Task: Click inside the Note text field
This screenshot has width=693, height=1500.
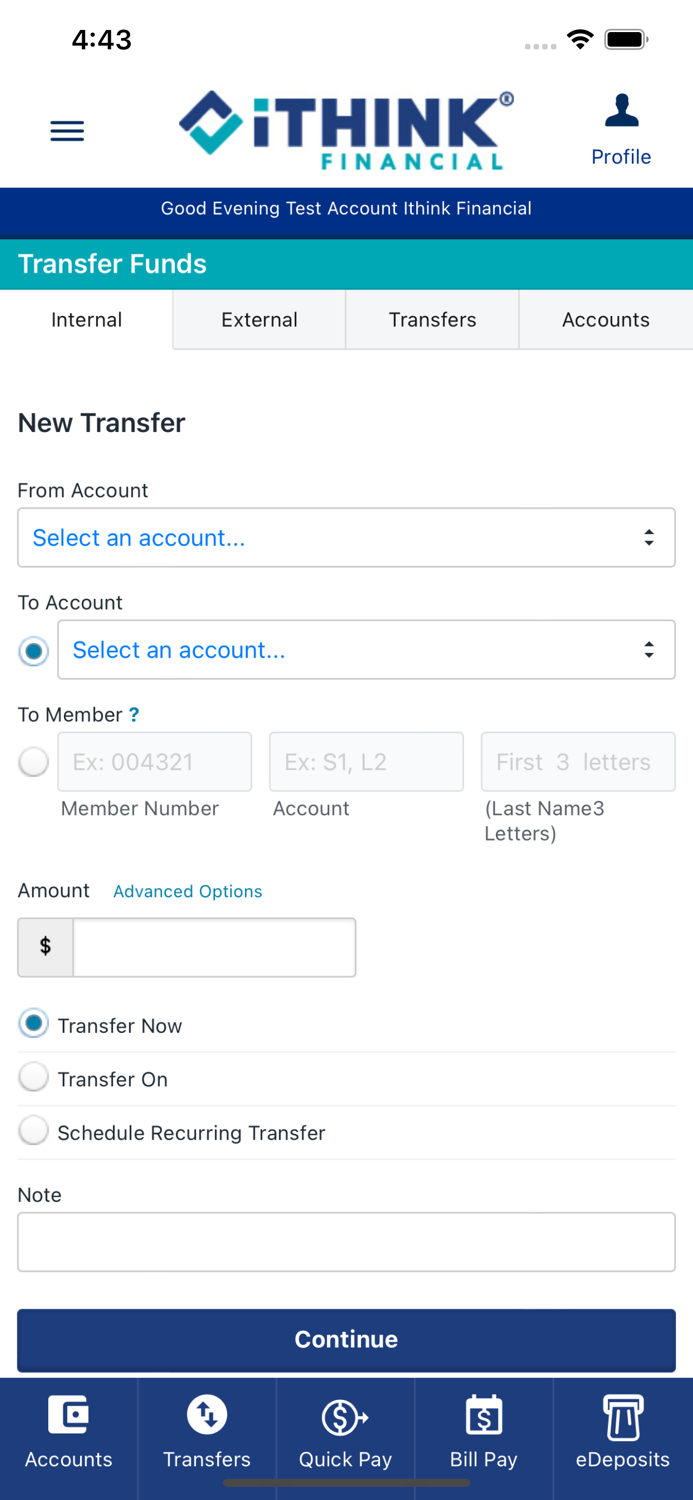Action: 346,1241
